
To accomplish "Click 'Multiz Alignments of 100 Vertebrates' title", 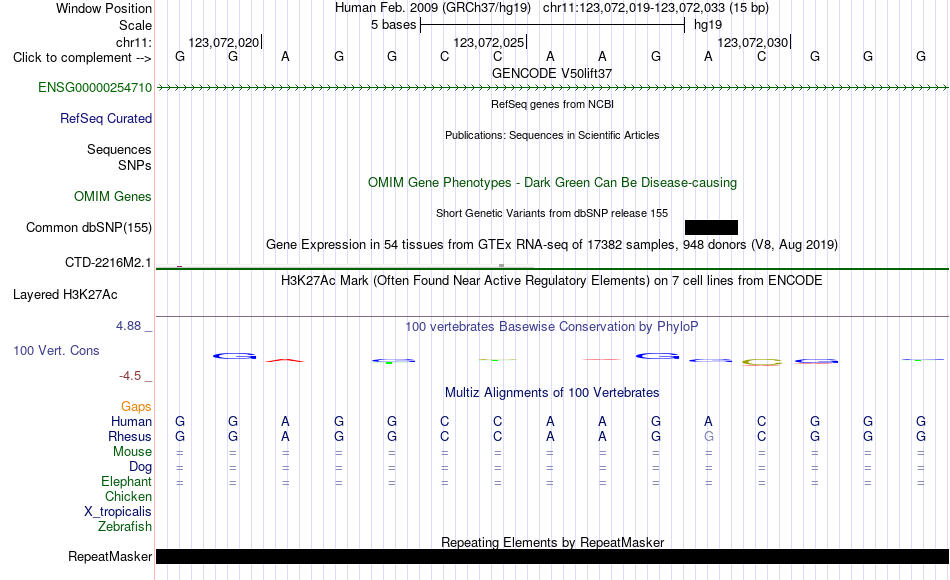I will pos(552,393).
